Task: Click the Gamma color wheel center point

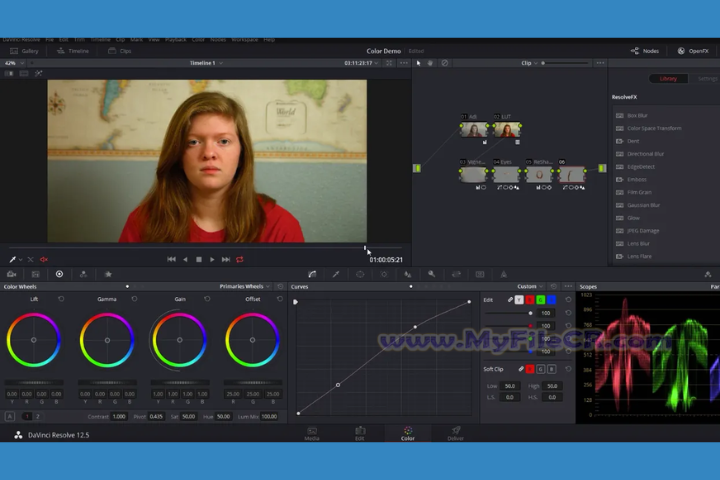Action: click(x=107, y=340)
